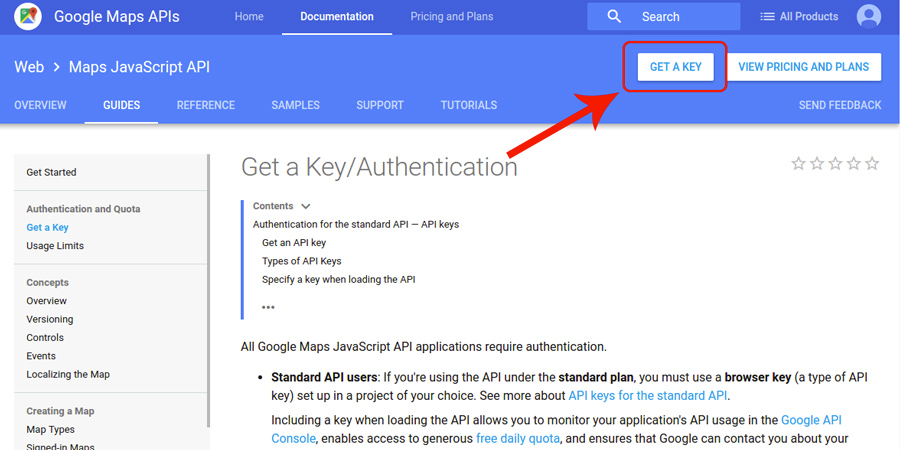Image resolution: width=900 pixels, height=450 pixels.
Task: Go to the Home tab
Action: pyautogui.click(x=249, y=17)
